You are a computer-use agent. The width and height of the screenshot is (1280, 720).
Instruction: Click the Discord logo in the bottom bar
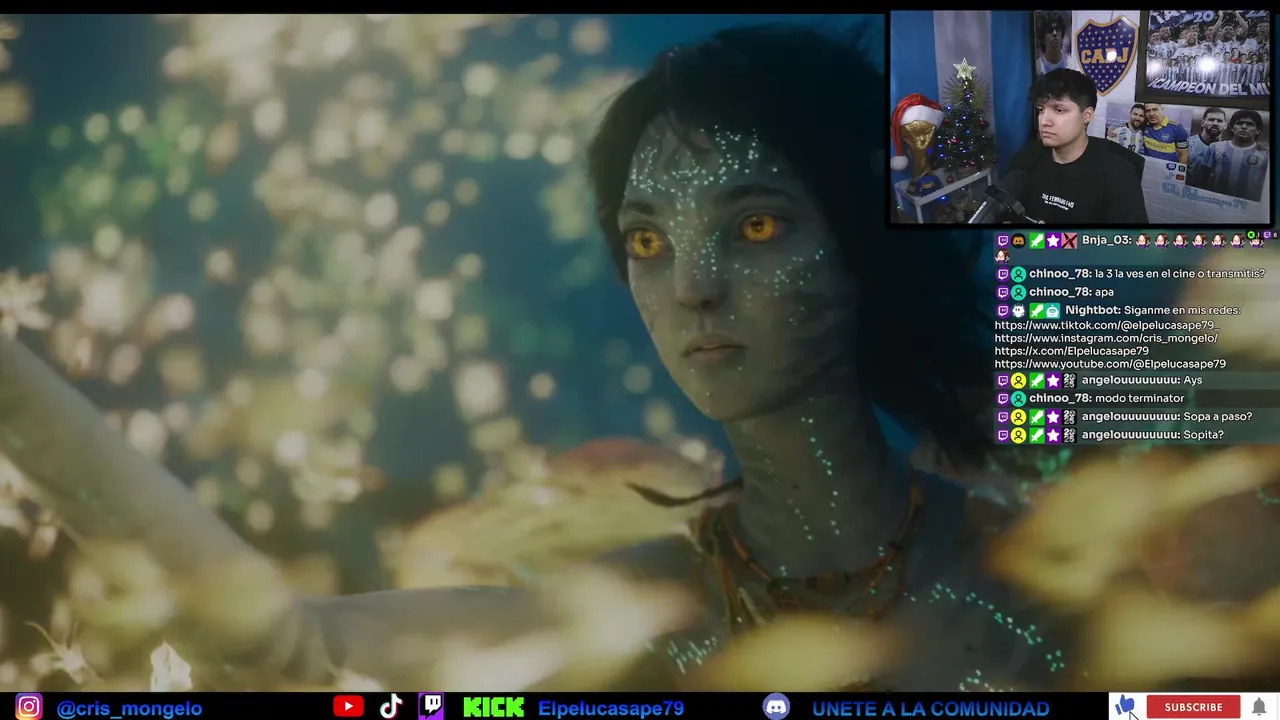point(776,707)
